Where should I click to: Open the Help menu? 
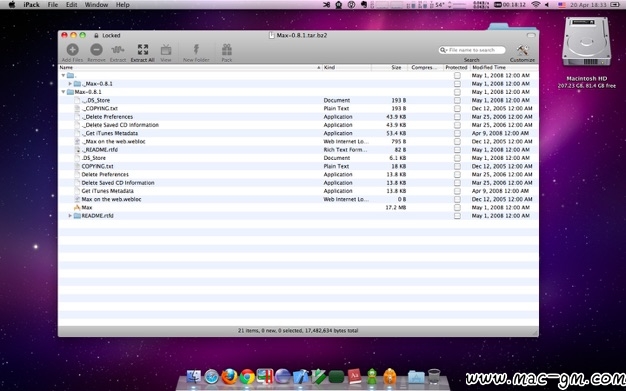(x=123, y=5)
